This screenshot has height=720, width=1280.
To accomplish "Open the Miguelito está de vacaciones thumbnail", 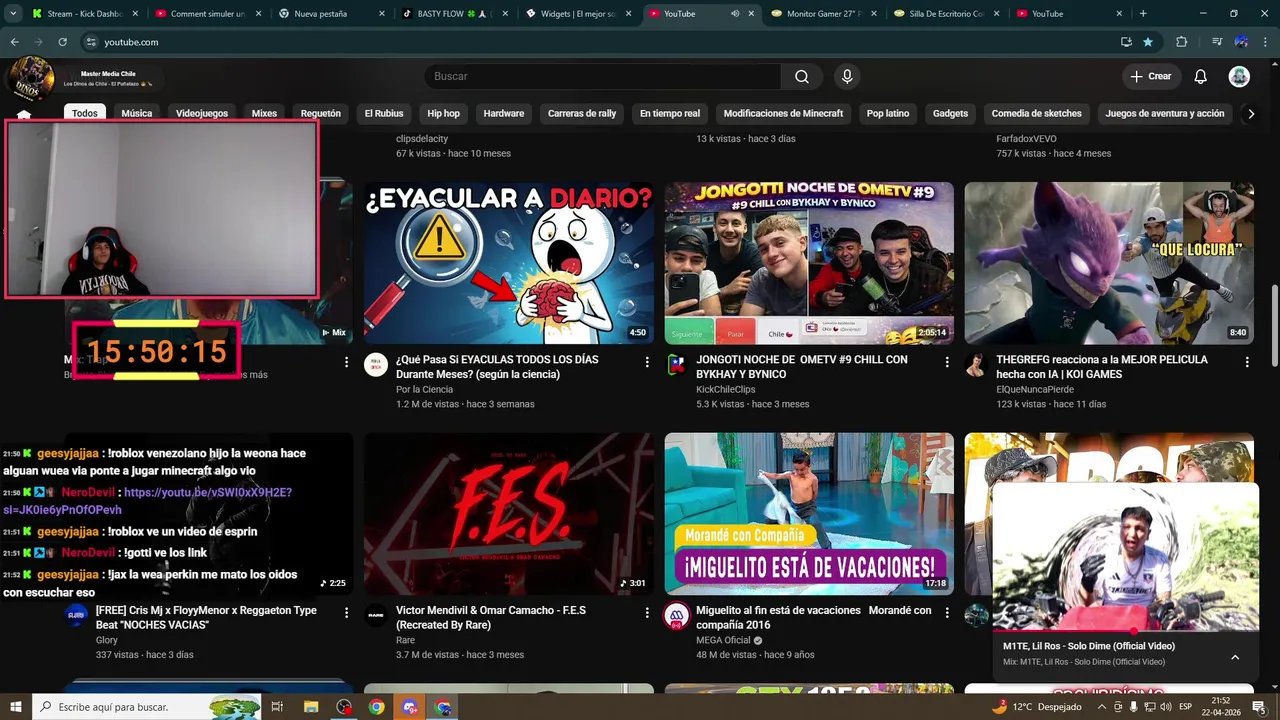I will pyautogui.click(x=809, y=514).
